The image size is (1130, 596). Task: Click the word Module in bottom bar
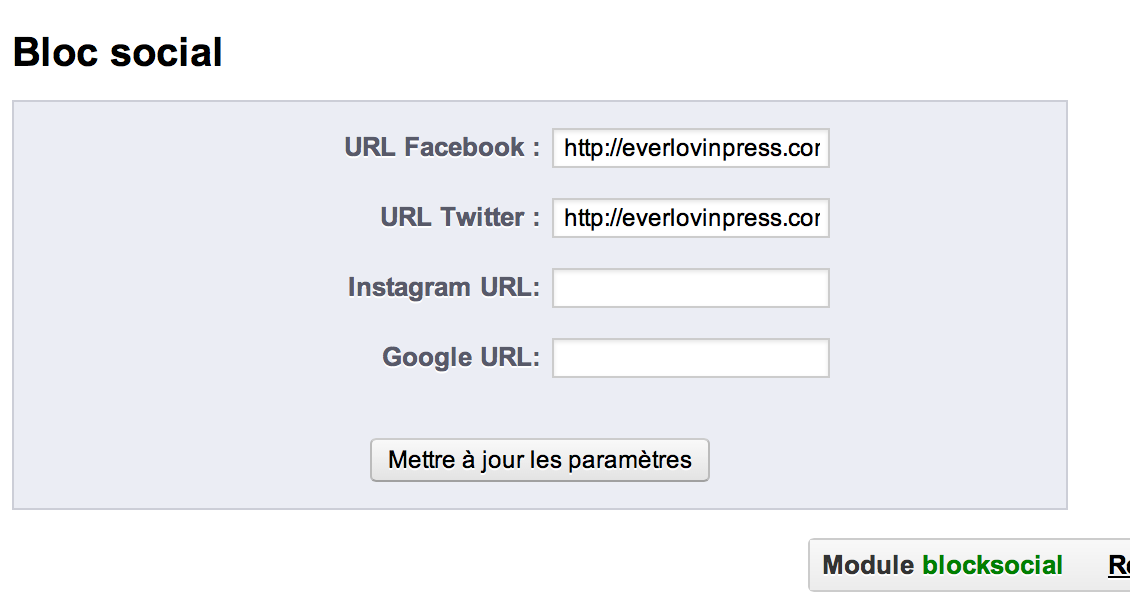[x=868, y=566]
